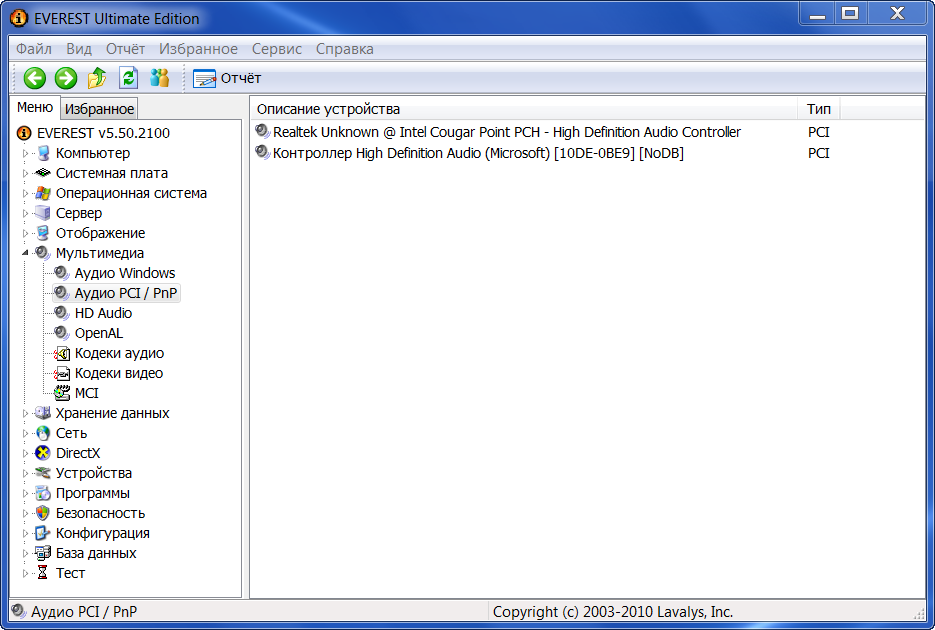Click the Операционная система Windows flag icon
Viewport: 935px width, 630px height.
(x=43, y=193)
